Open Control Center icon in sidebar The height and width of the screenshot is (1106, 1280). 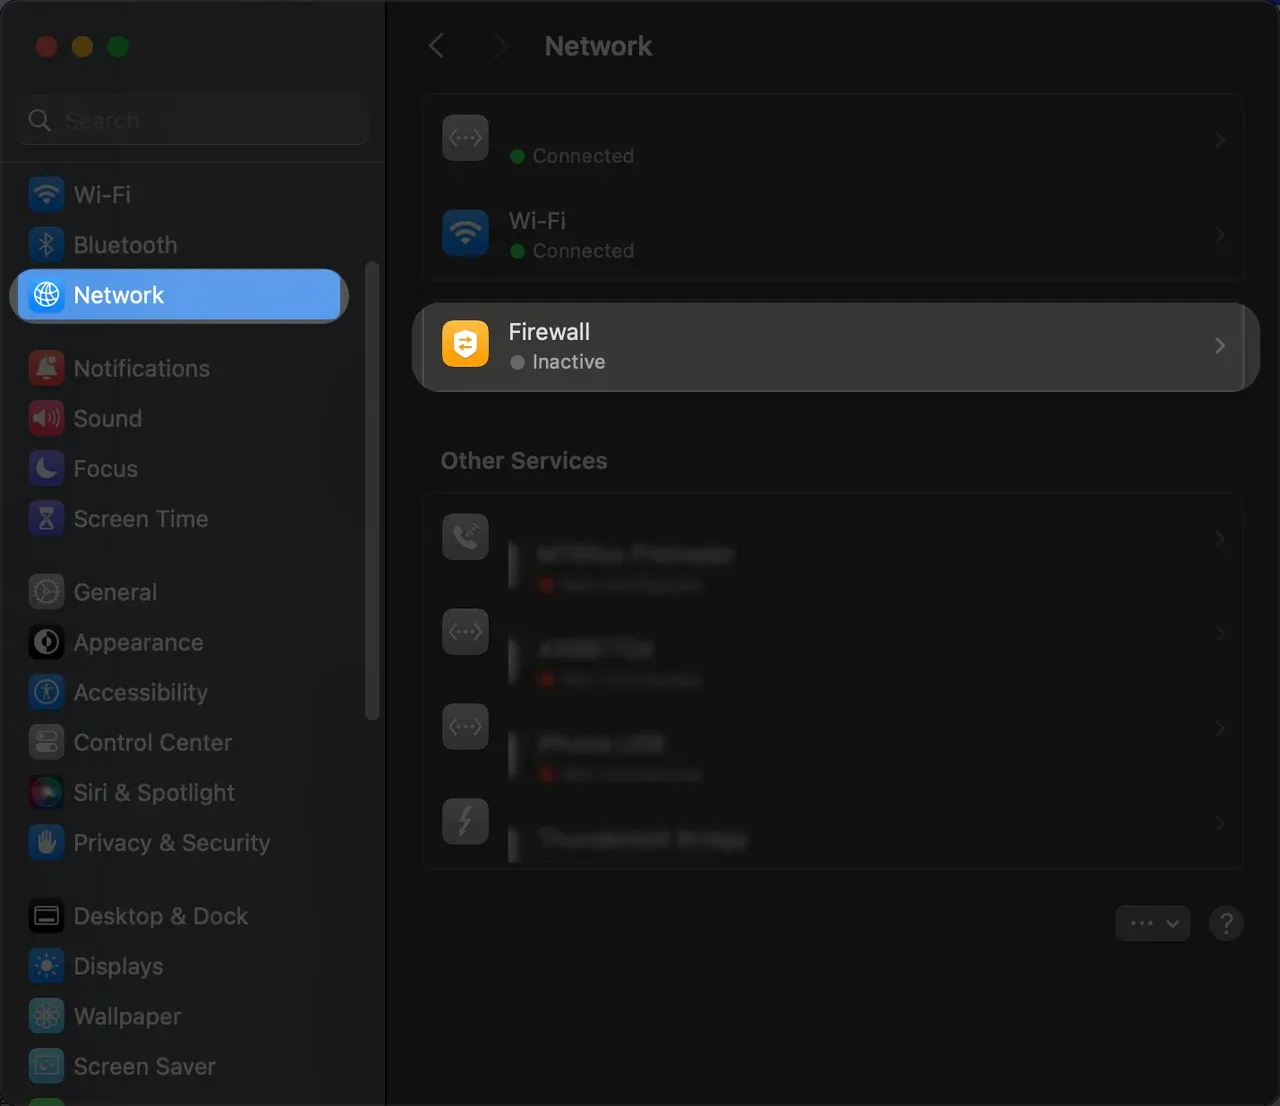click(x=46, y=742)
